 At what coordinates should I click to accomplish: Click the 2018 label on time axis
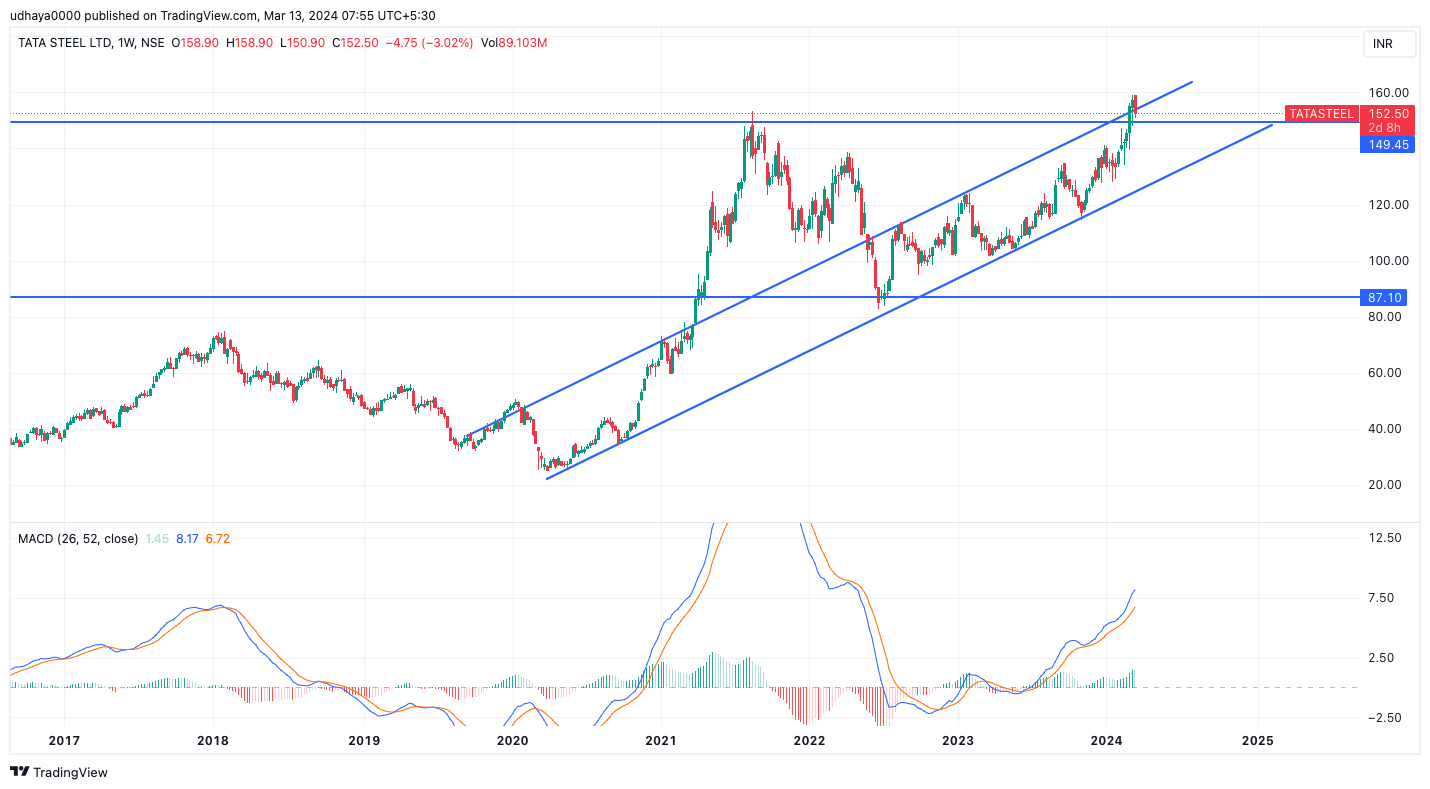point(213,741)
